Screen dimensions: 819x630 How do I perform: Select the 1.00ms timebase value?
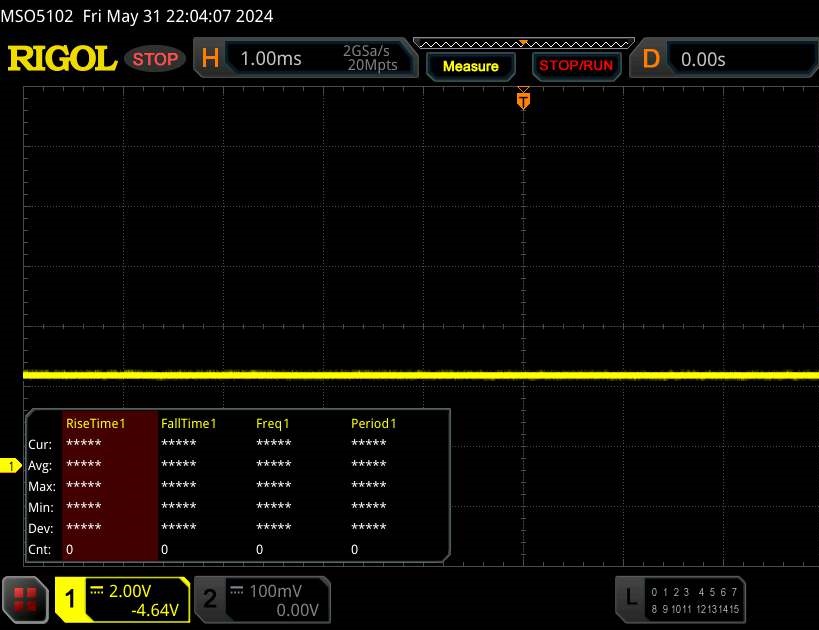tap(271, 59)
